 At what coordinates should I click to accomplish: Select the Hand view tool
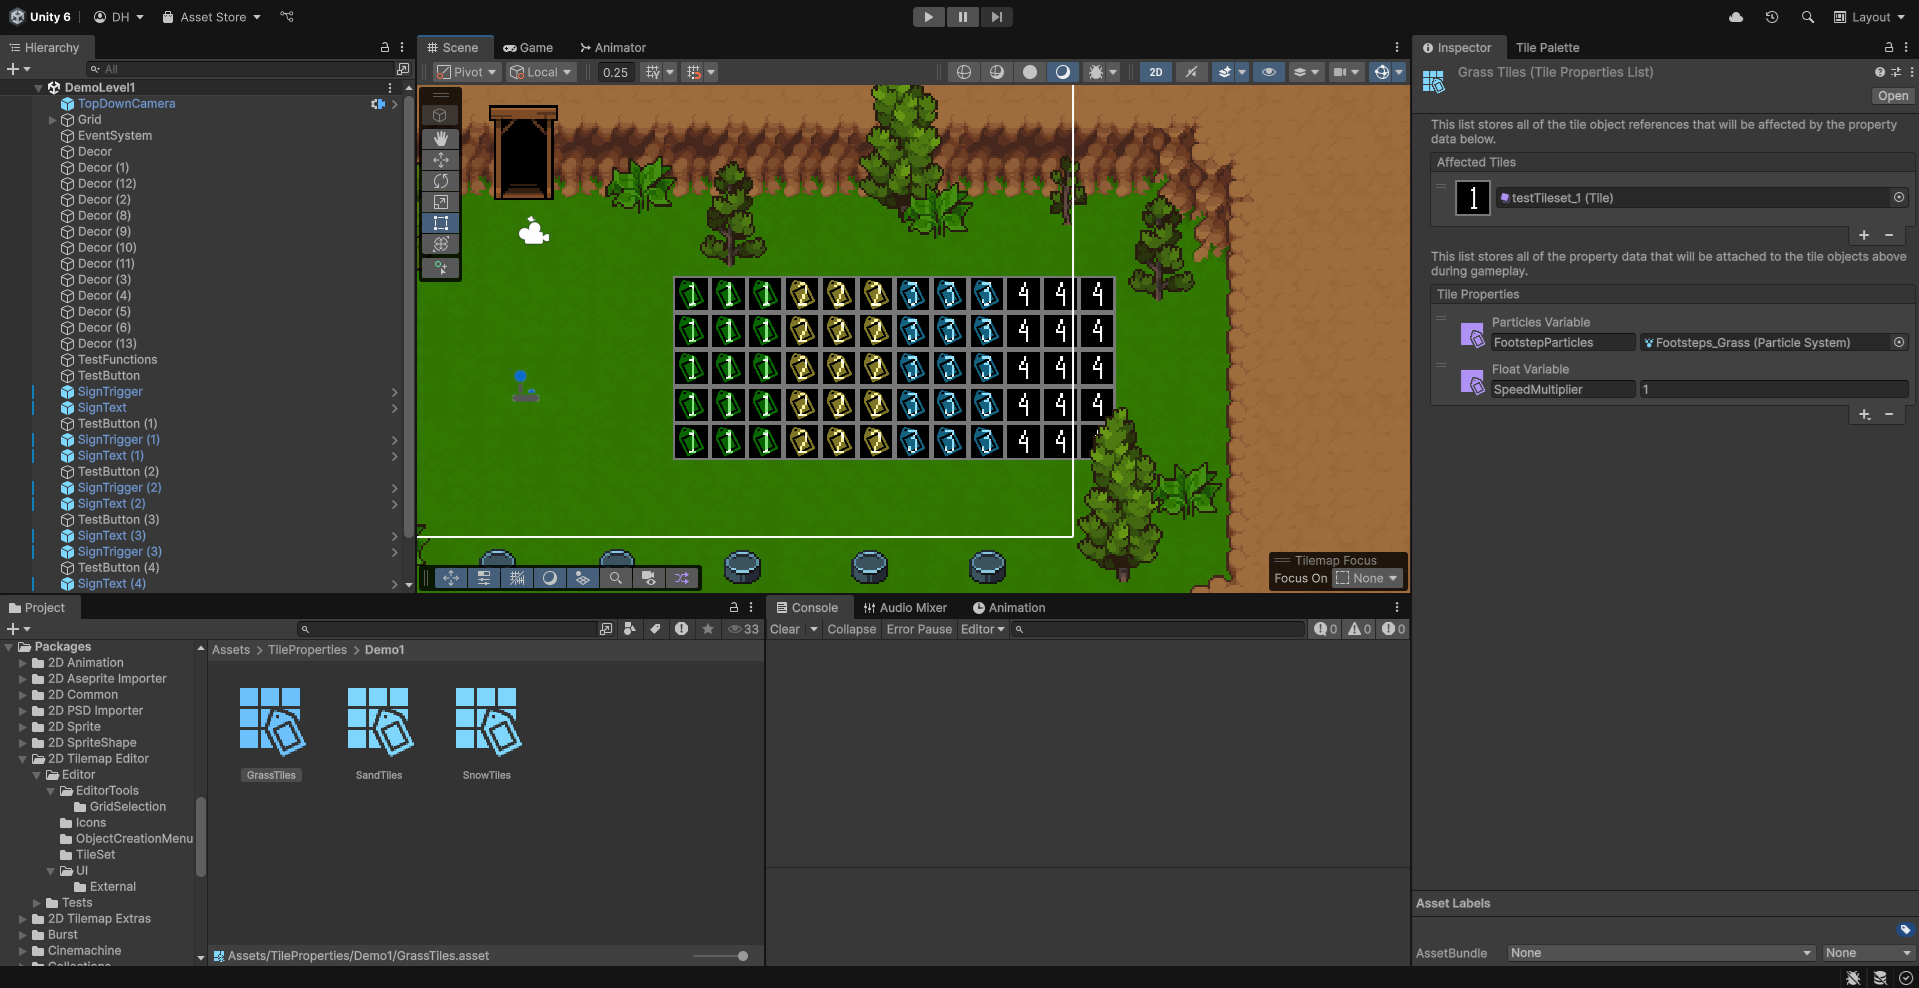(440, 139)
